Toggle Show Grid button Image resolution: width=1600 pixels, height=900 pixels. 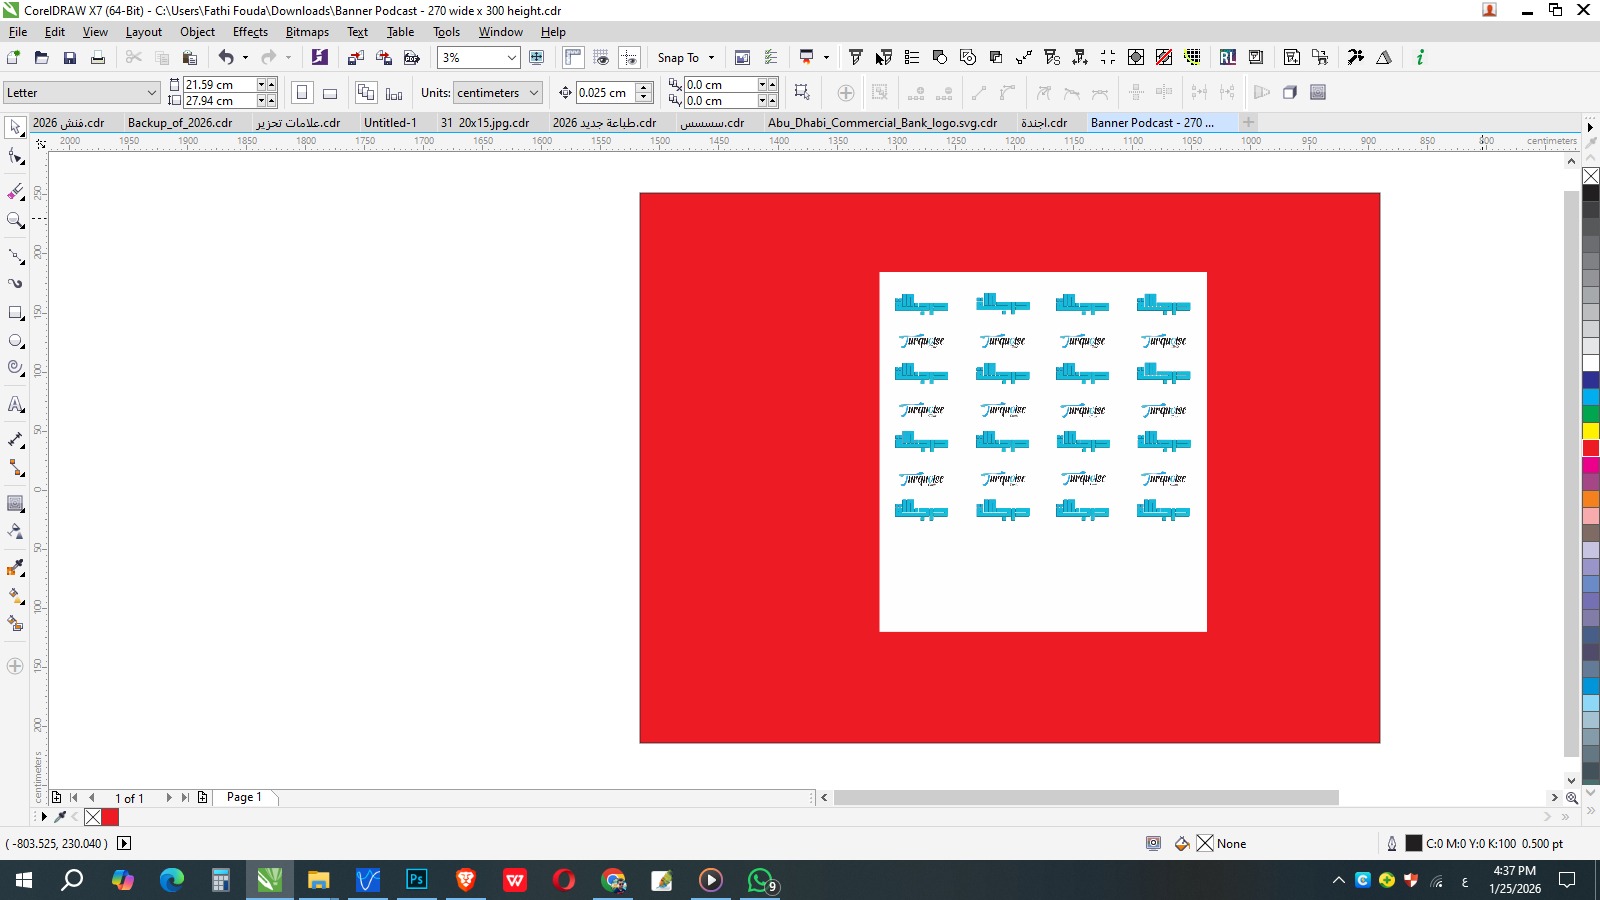pyautogui.click(x=601, y=58)
